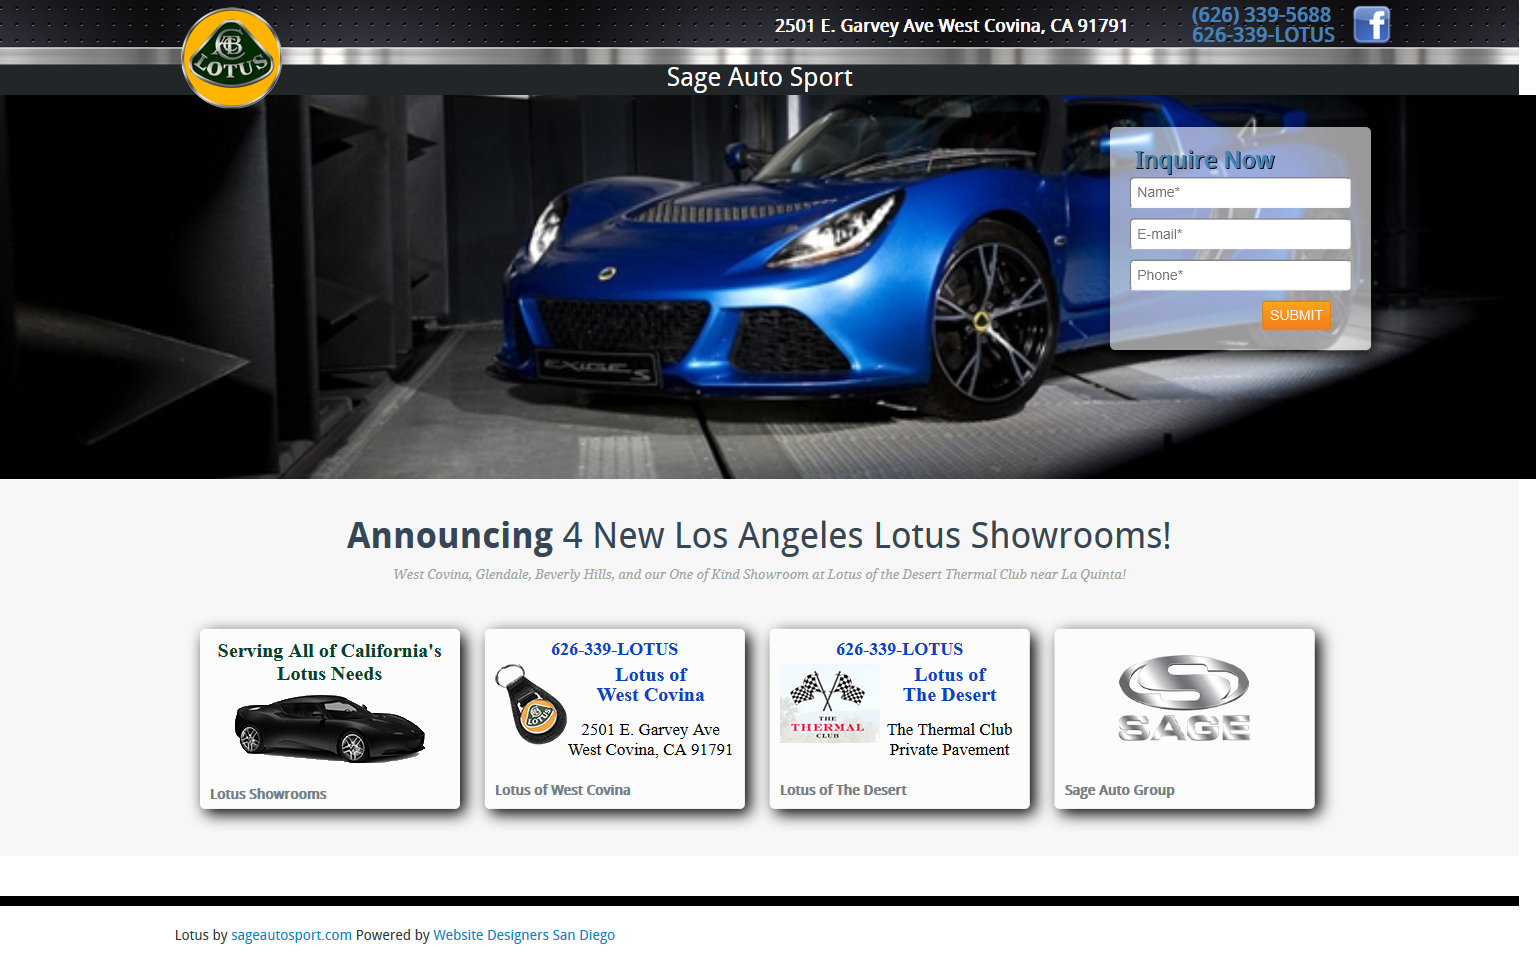Image resolution: width=1536 pixels, height=966 pixels.
Task: Click into the E-mail field
Action: point(1240,235)
